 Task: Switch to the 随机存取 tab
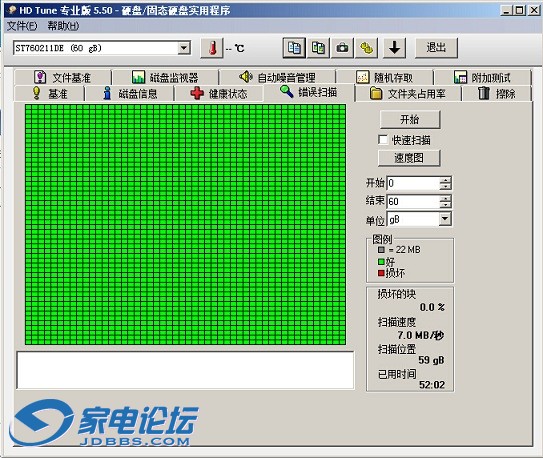pyautogui.click(x=385, y=77)
